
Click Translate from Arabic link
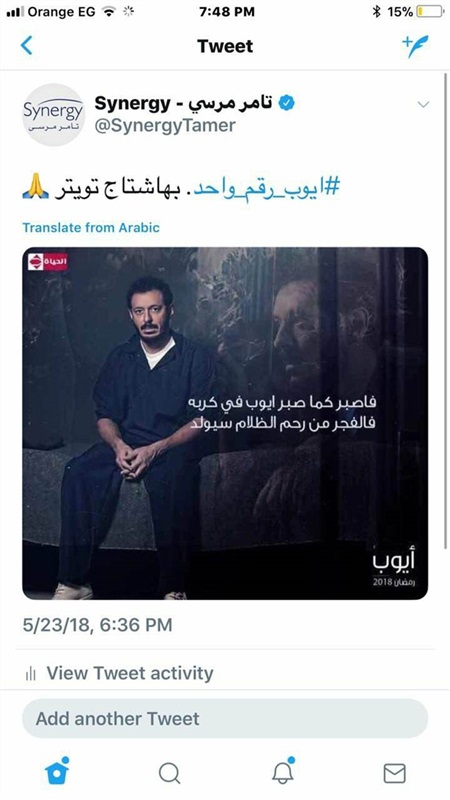point(91,228)
